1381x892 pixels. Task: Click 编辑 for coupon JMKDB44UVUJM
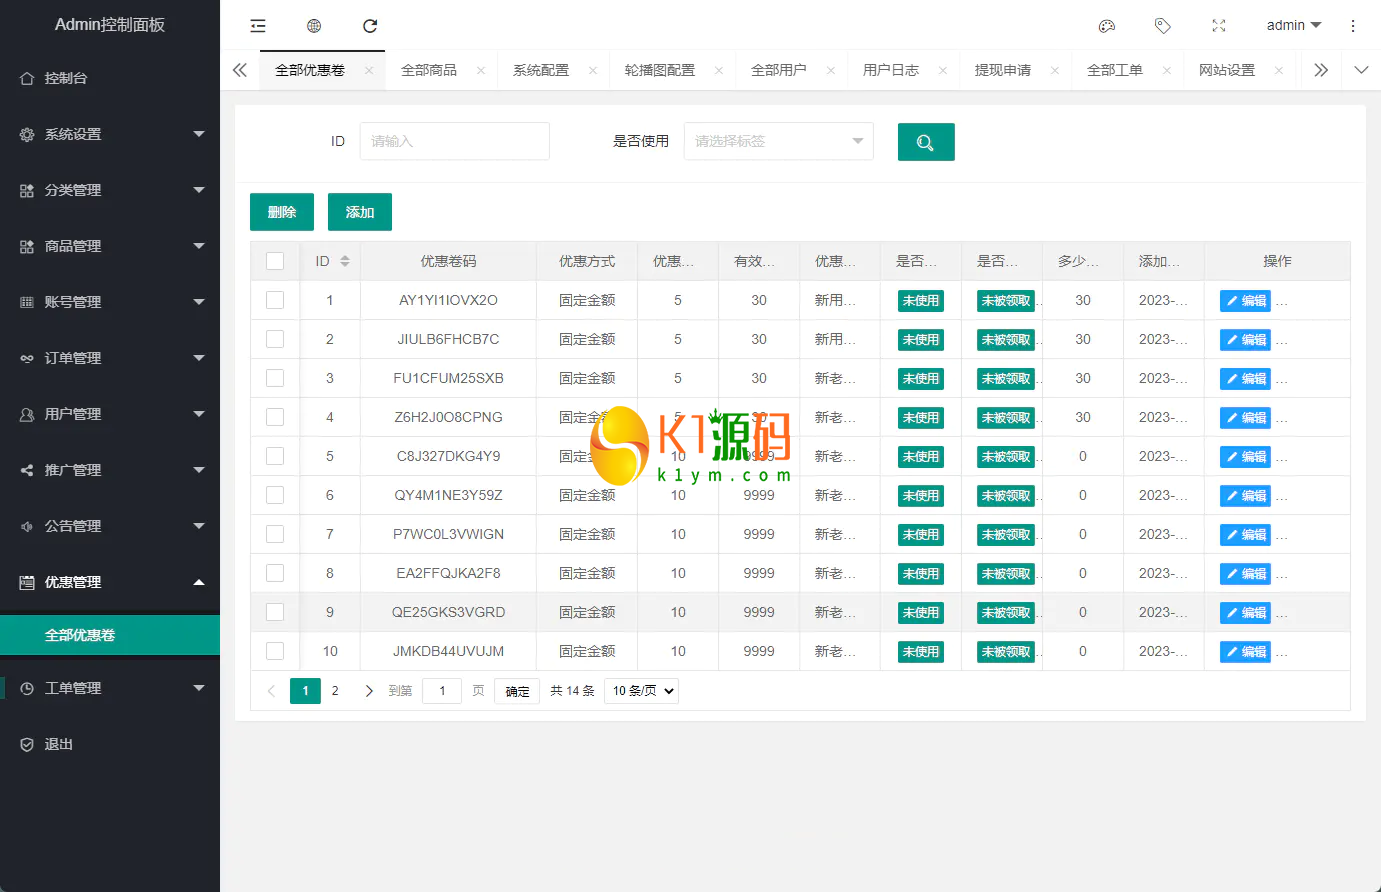point(1245,652)
